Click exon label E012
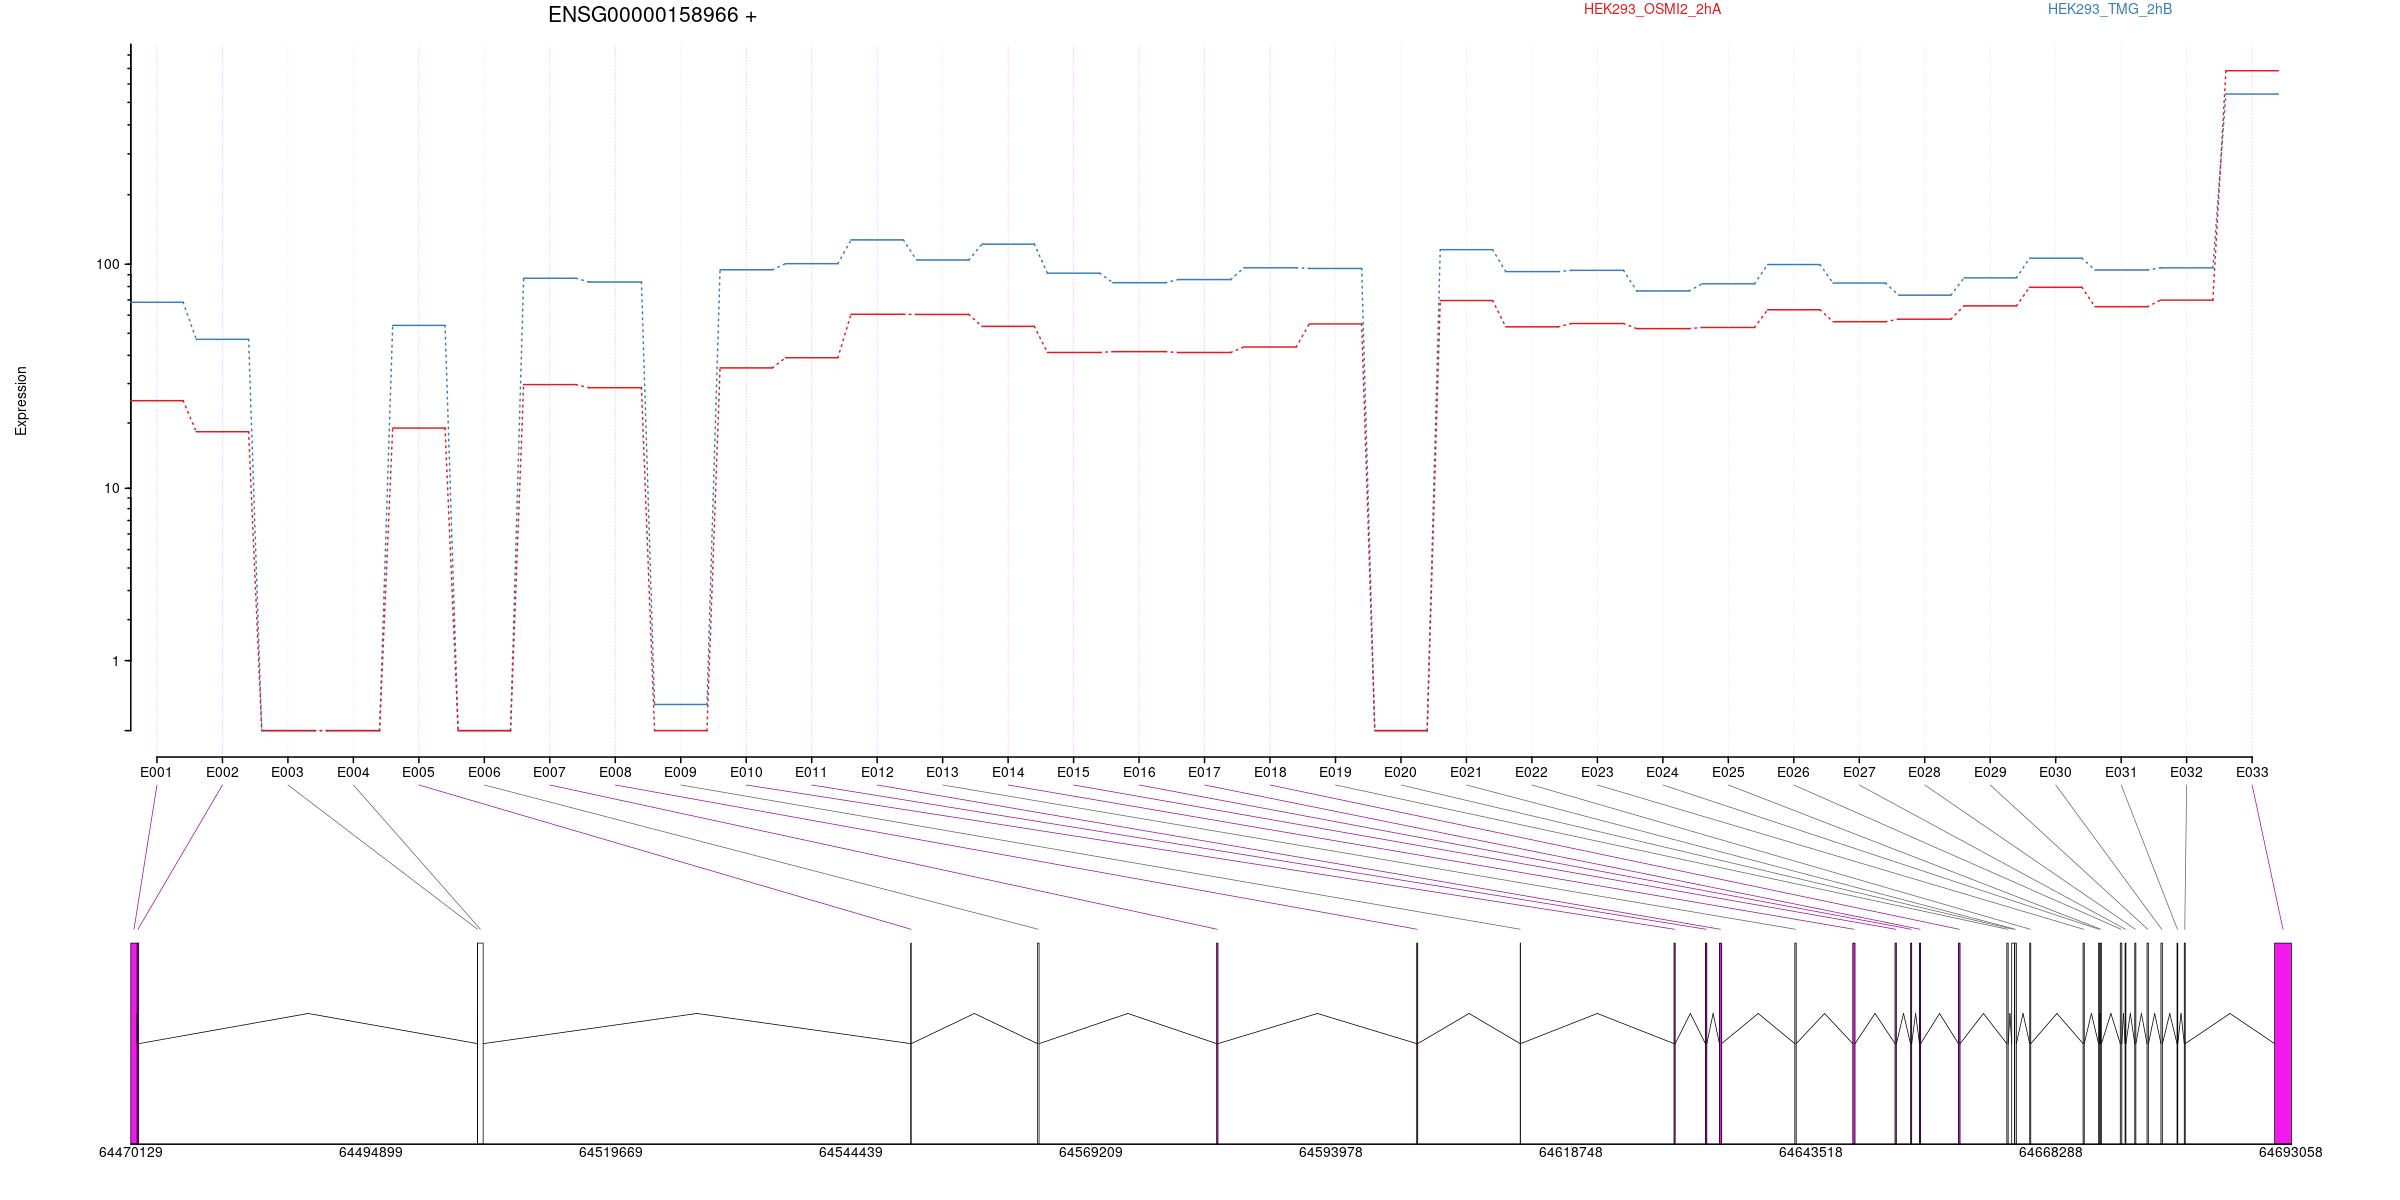The image size is (2400, 1200). (x=877, y=772)
